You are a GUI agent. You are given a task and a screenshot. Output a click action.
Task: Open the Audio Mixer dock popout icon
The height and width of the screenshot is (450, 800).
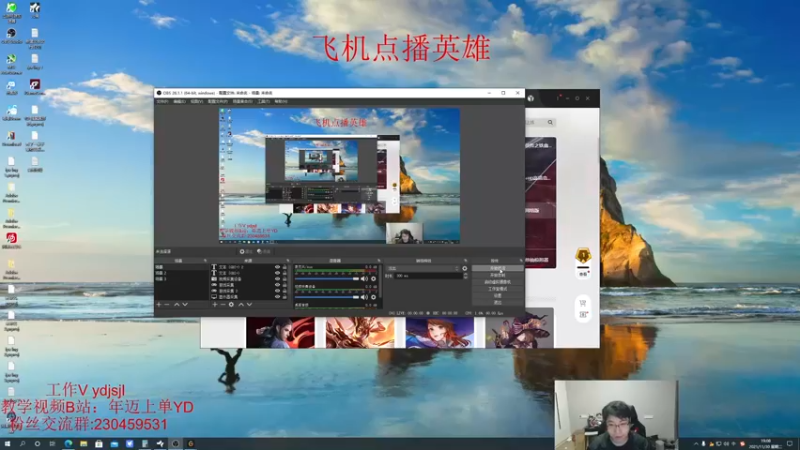[379, 261]
